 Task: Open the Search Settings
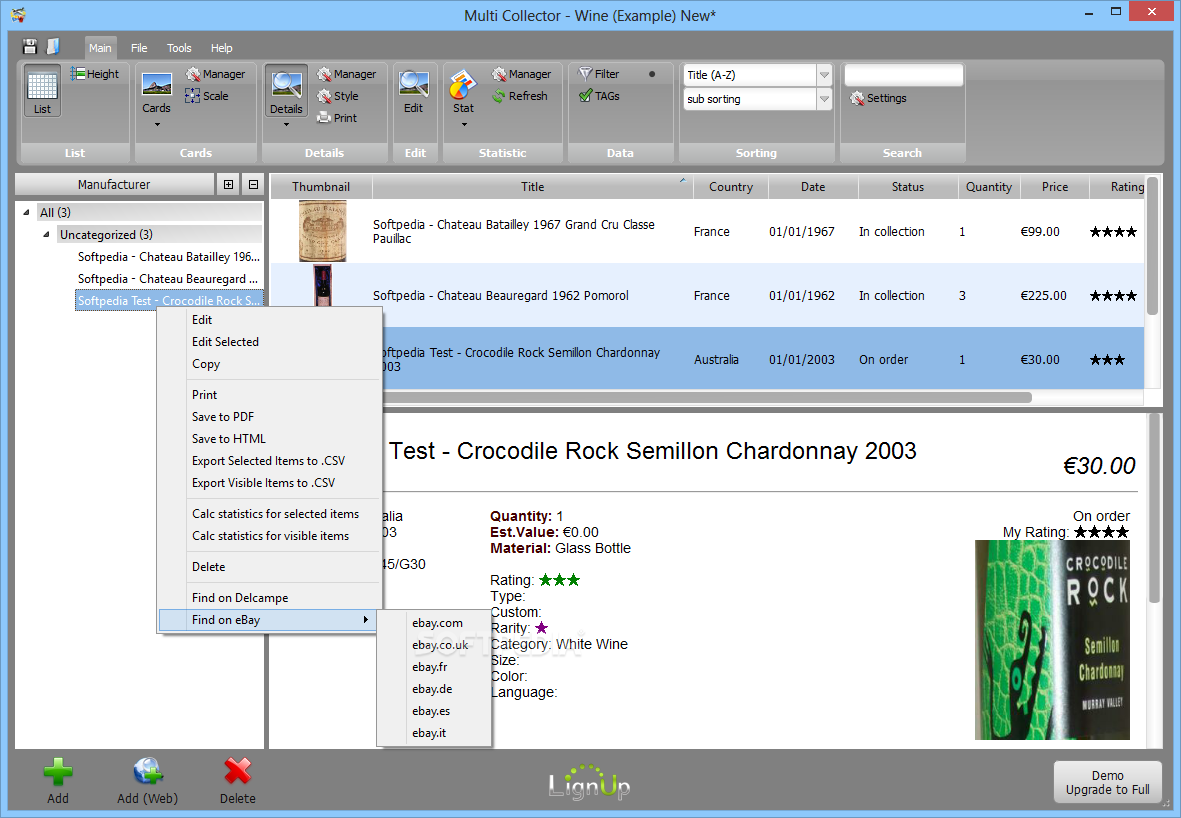point(878,98)
